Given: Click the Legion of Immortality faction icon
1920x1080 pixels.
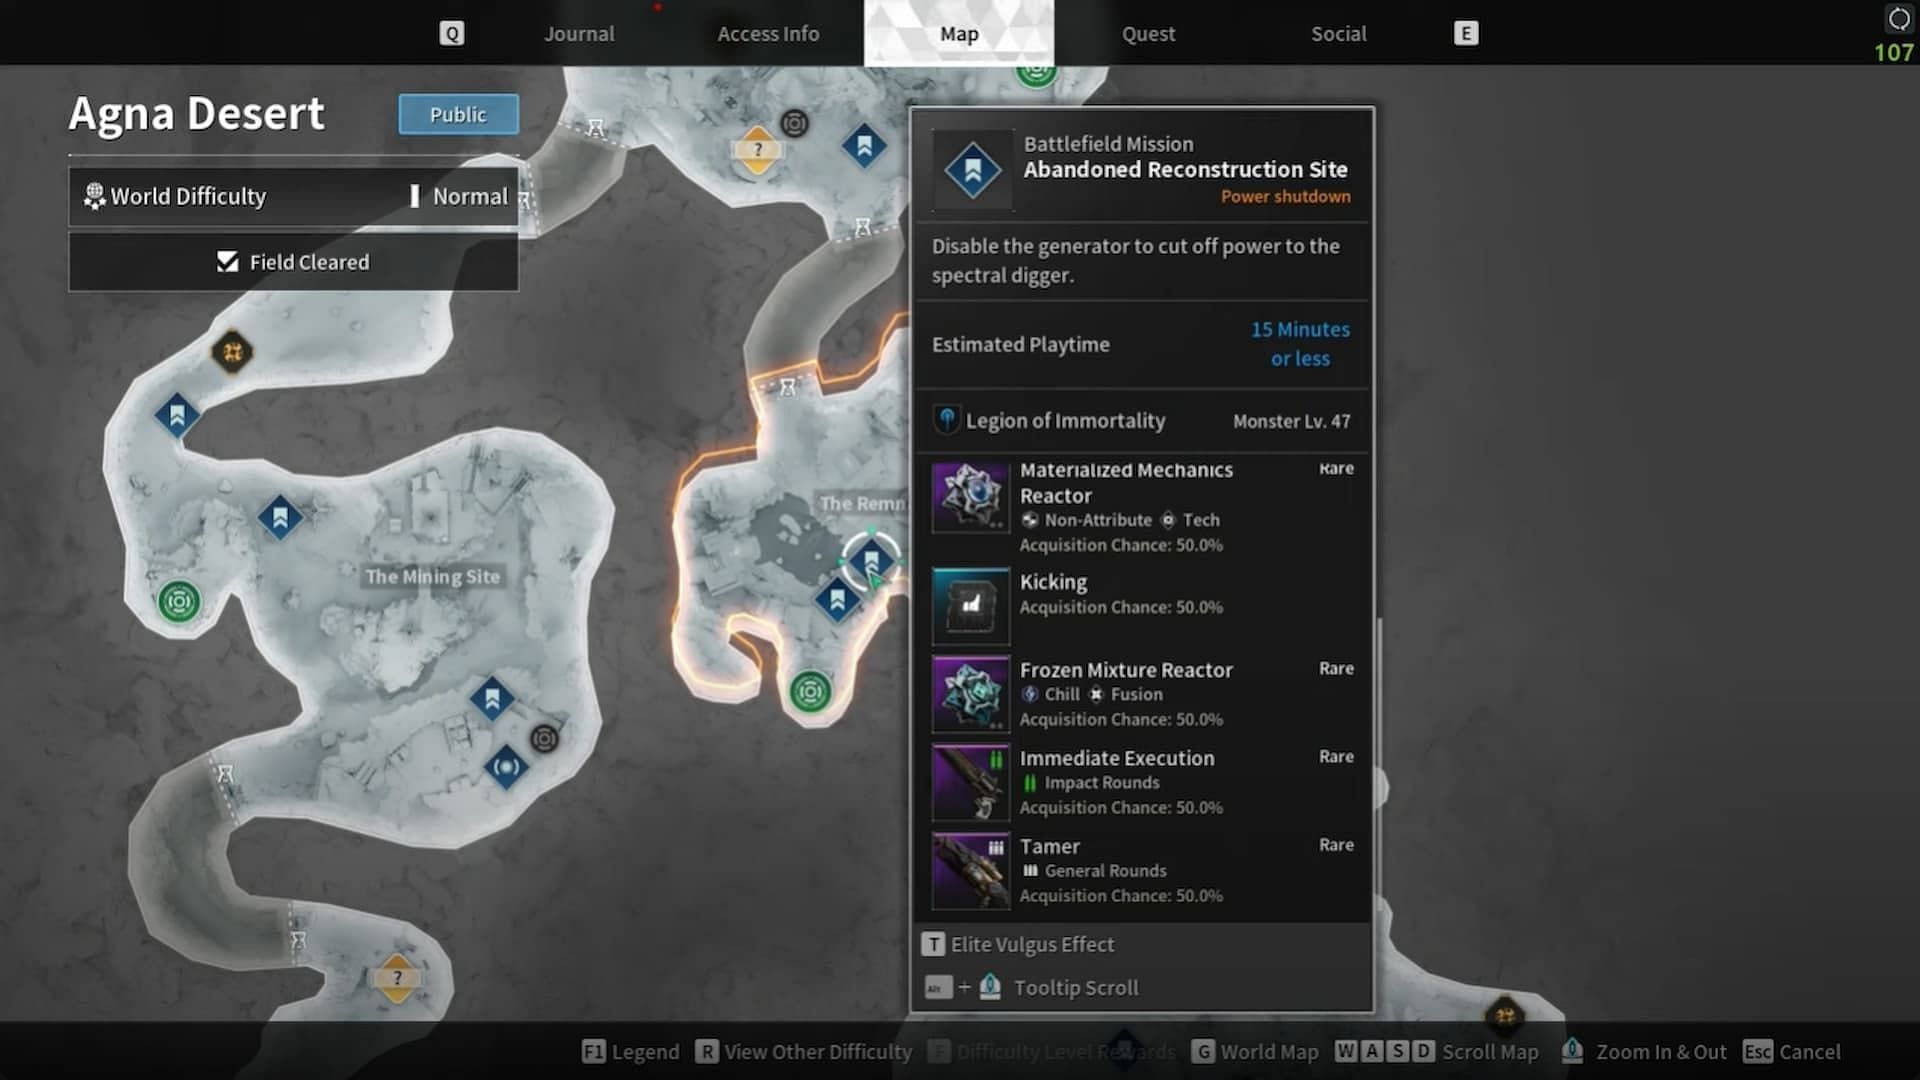Looking at the screenshot, I should point(944,421).
